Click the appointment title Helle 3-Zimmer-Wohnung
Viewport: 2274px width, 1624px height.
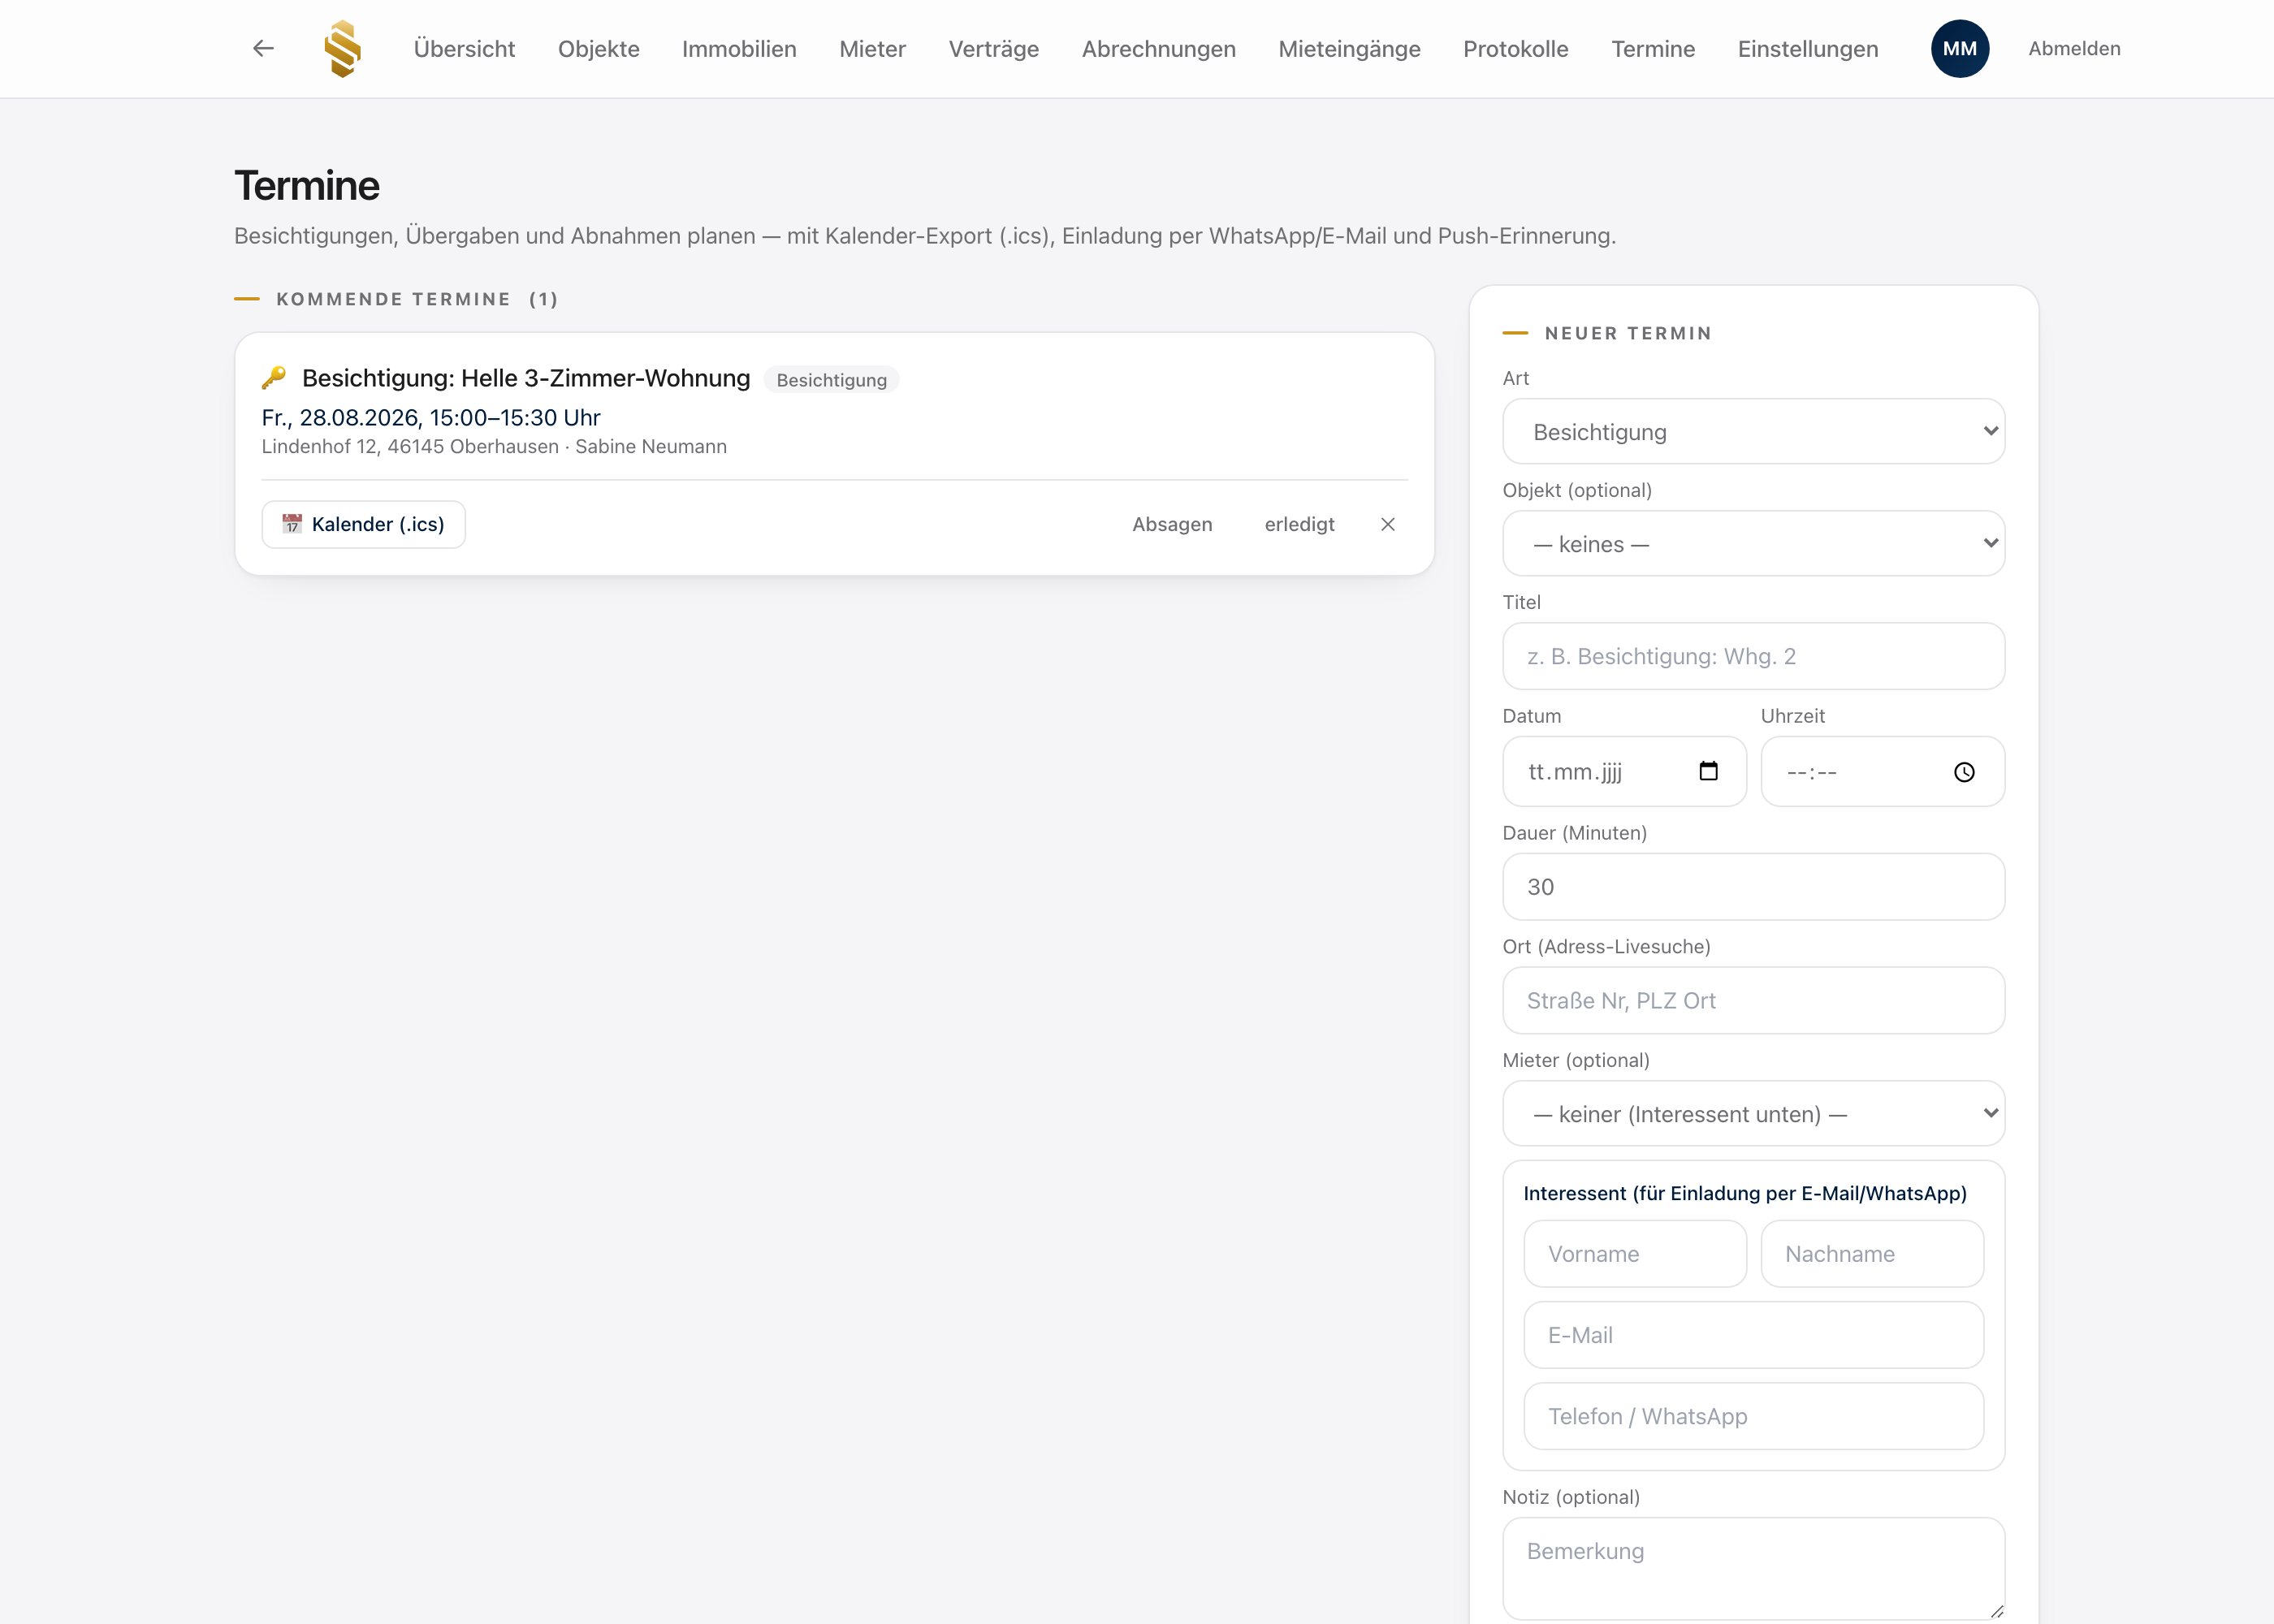pos(526,378)
